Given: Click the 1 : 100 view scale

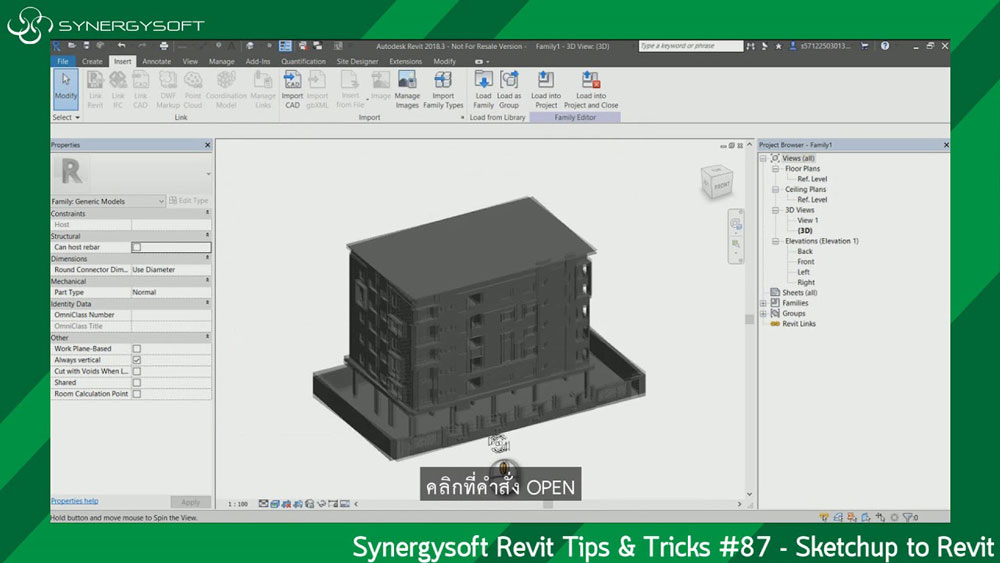Looking at the screenshot, I should 238,504.
